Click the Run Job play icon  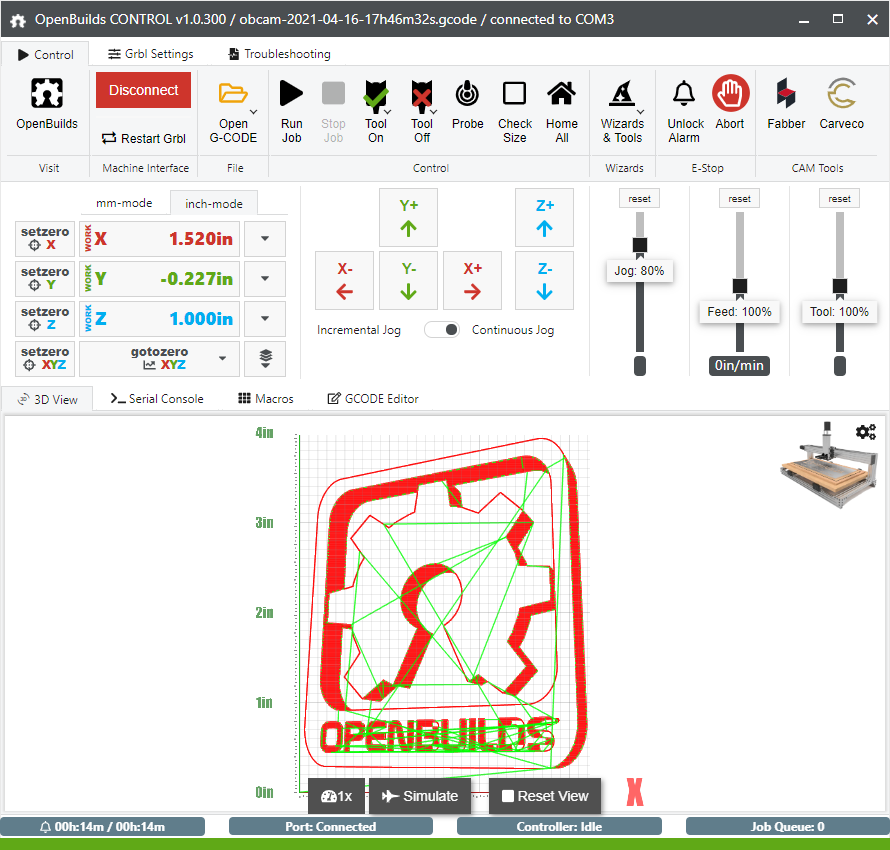click(291, 95)
